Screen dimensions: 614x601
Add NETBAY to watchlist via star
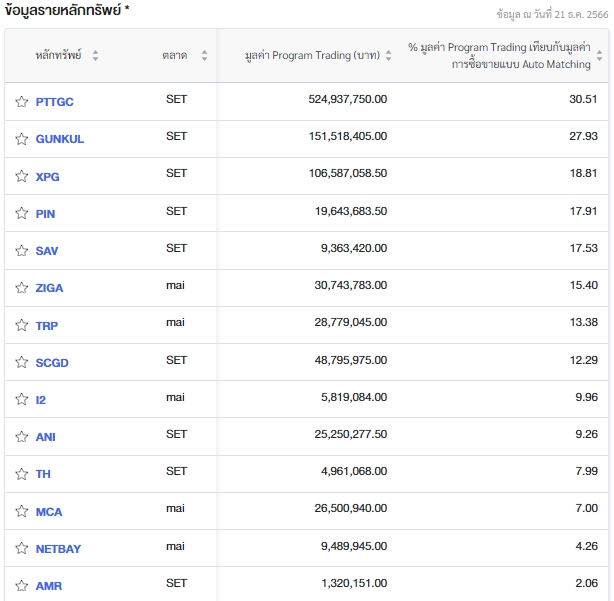point(22,549)
